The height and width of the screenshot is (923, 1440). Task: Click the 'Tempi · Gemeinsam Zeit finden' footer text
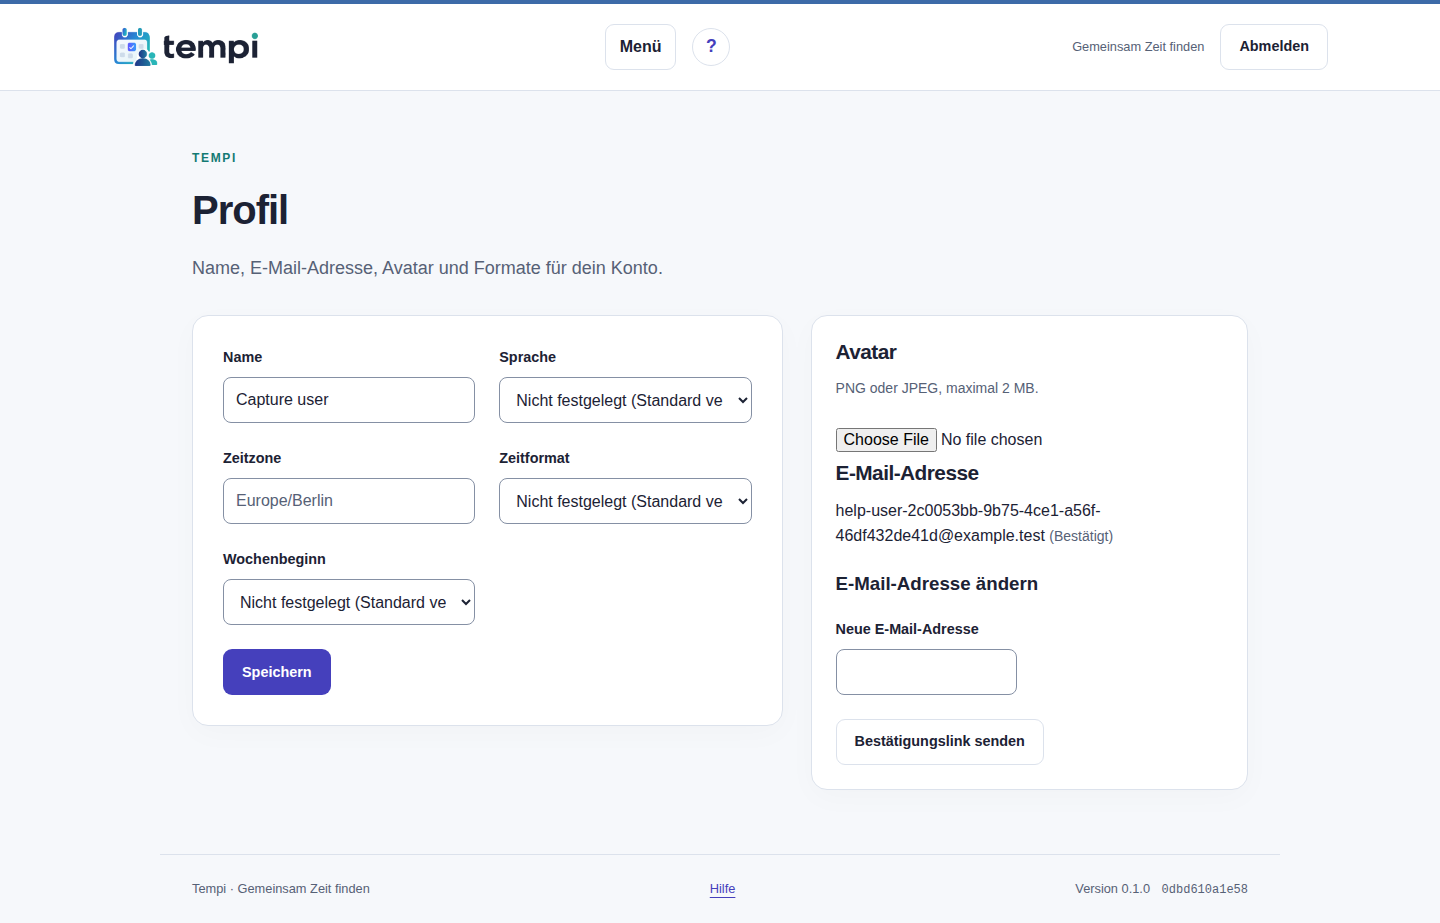281,889
